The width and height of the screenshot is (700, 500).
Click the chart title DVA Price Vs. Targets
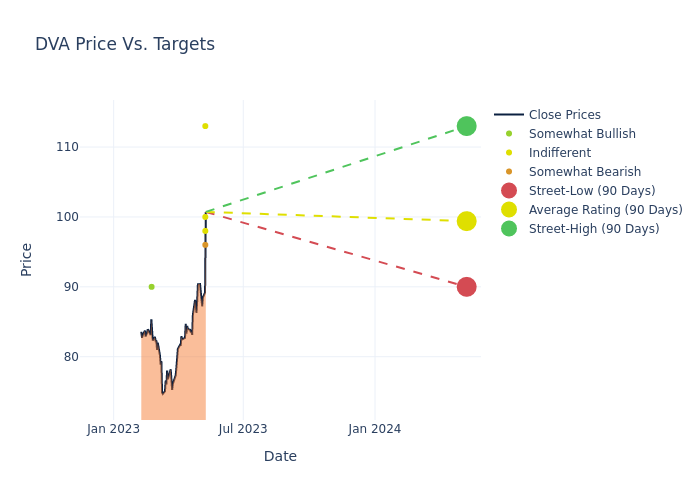[x=125, y=45]
